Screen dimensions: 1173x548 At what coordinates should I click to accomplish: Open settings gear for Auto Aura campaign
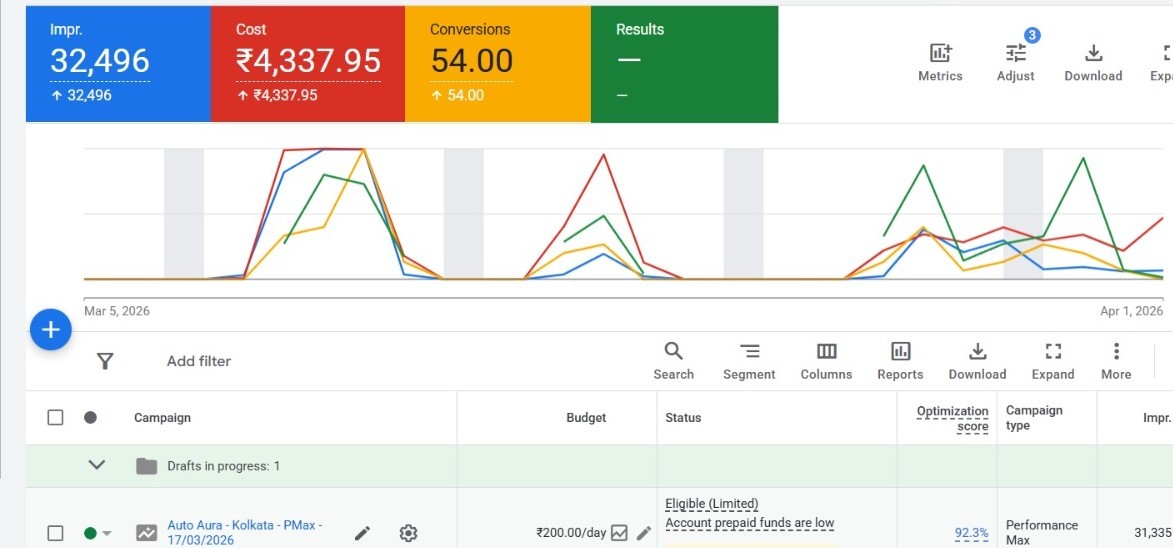point(408,533)
